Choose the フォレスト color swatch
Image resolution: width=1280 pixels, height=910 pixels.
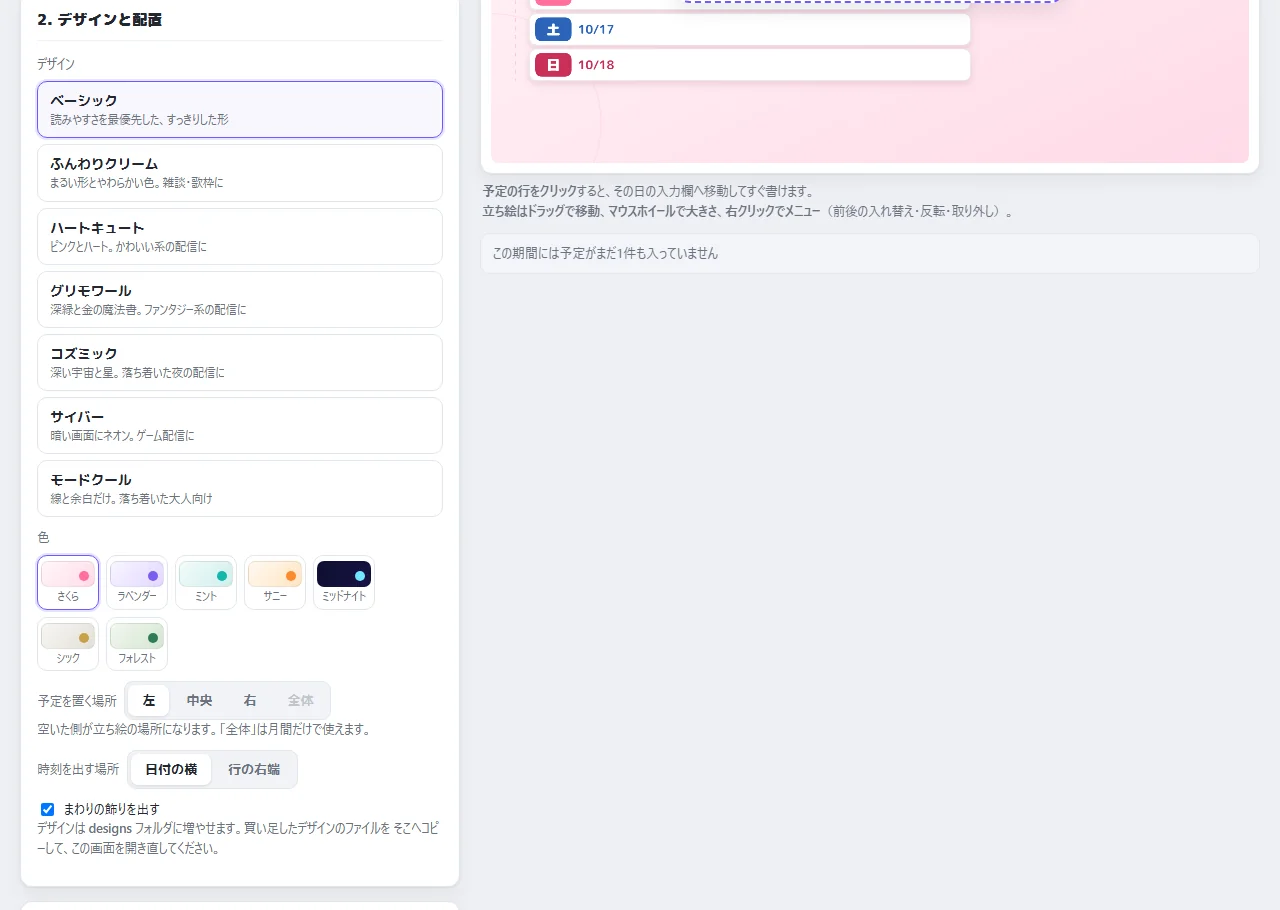click(x=137, y=644)
